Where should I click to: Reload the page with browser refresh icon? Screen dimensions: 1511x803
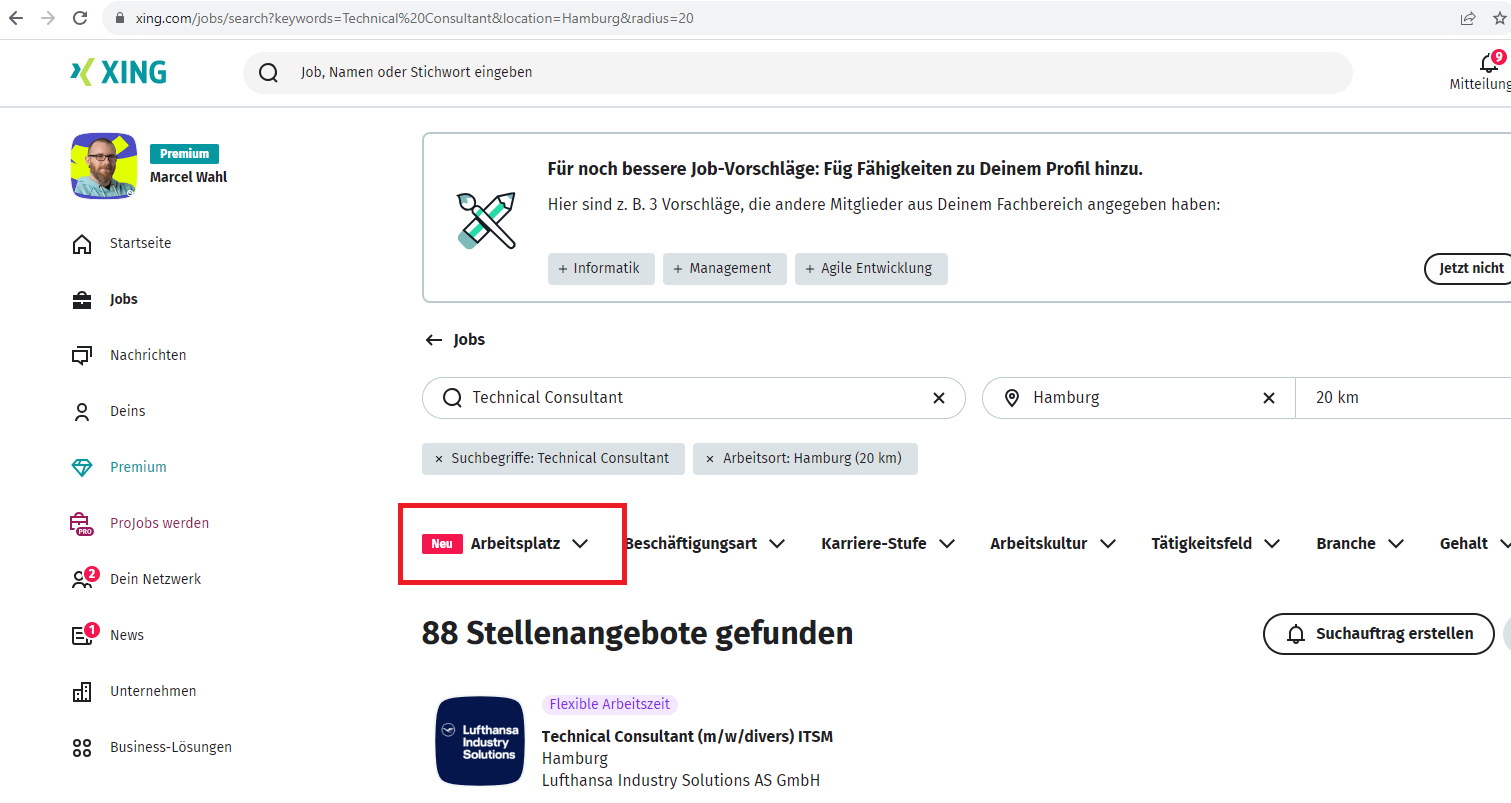(x=78, y=18)
